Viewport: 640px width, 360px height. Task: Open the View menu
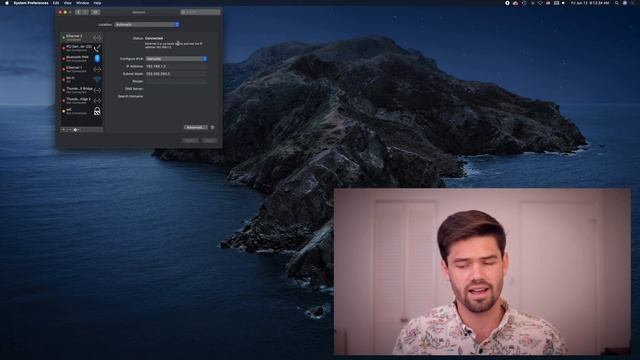click(x=68, y=3)
